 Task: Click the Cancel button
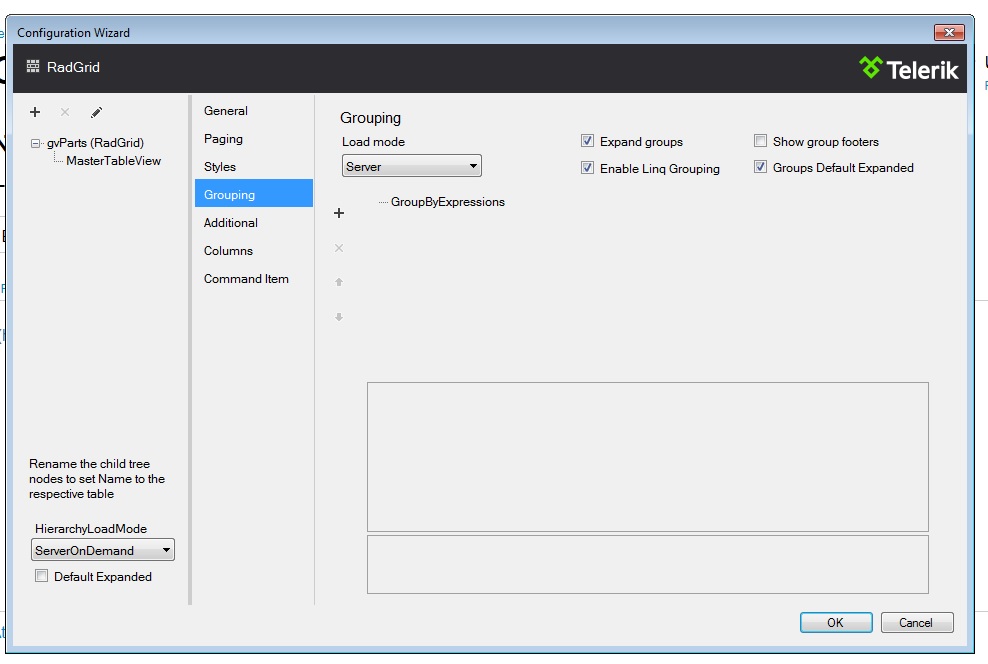click(x=917, y=622)
